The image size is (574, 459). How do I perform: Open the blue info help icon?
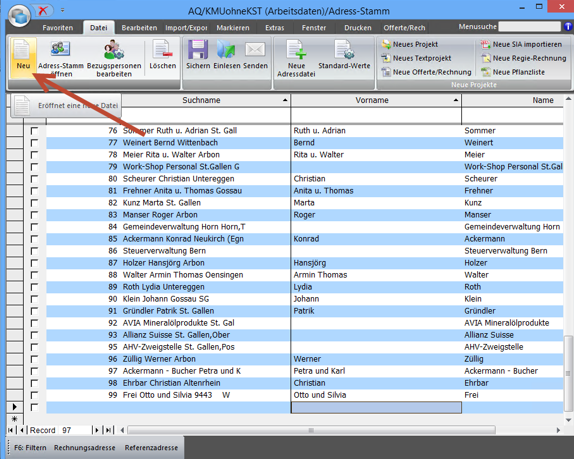[x=568, y=26]
